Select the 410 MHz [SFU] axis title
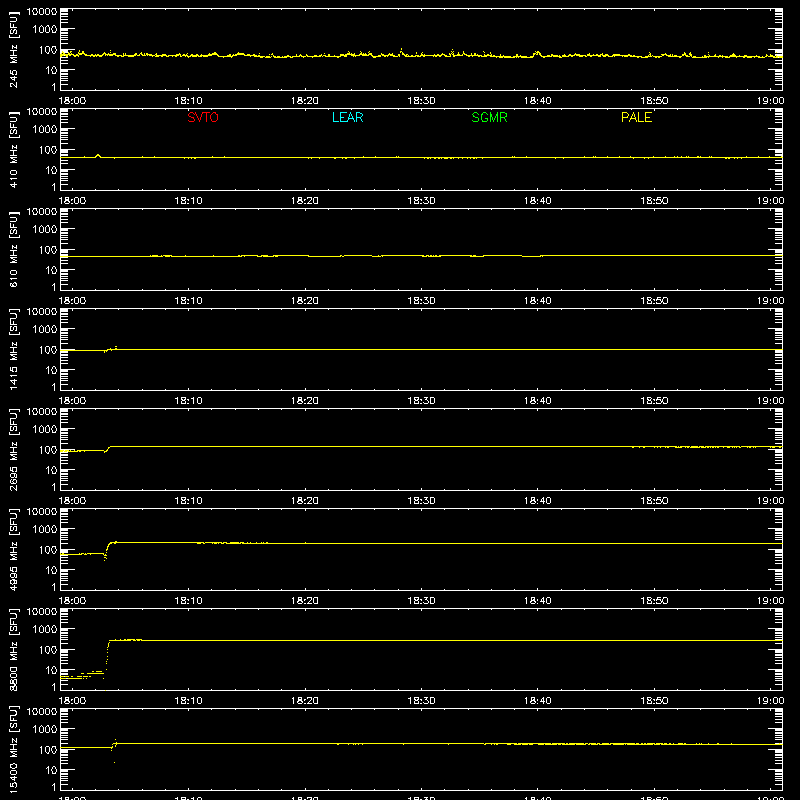Screen dimensions: 800x800 pyautogui.click(x=14, y=149)
